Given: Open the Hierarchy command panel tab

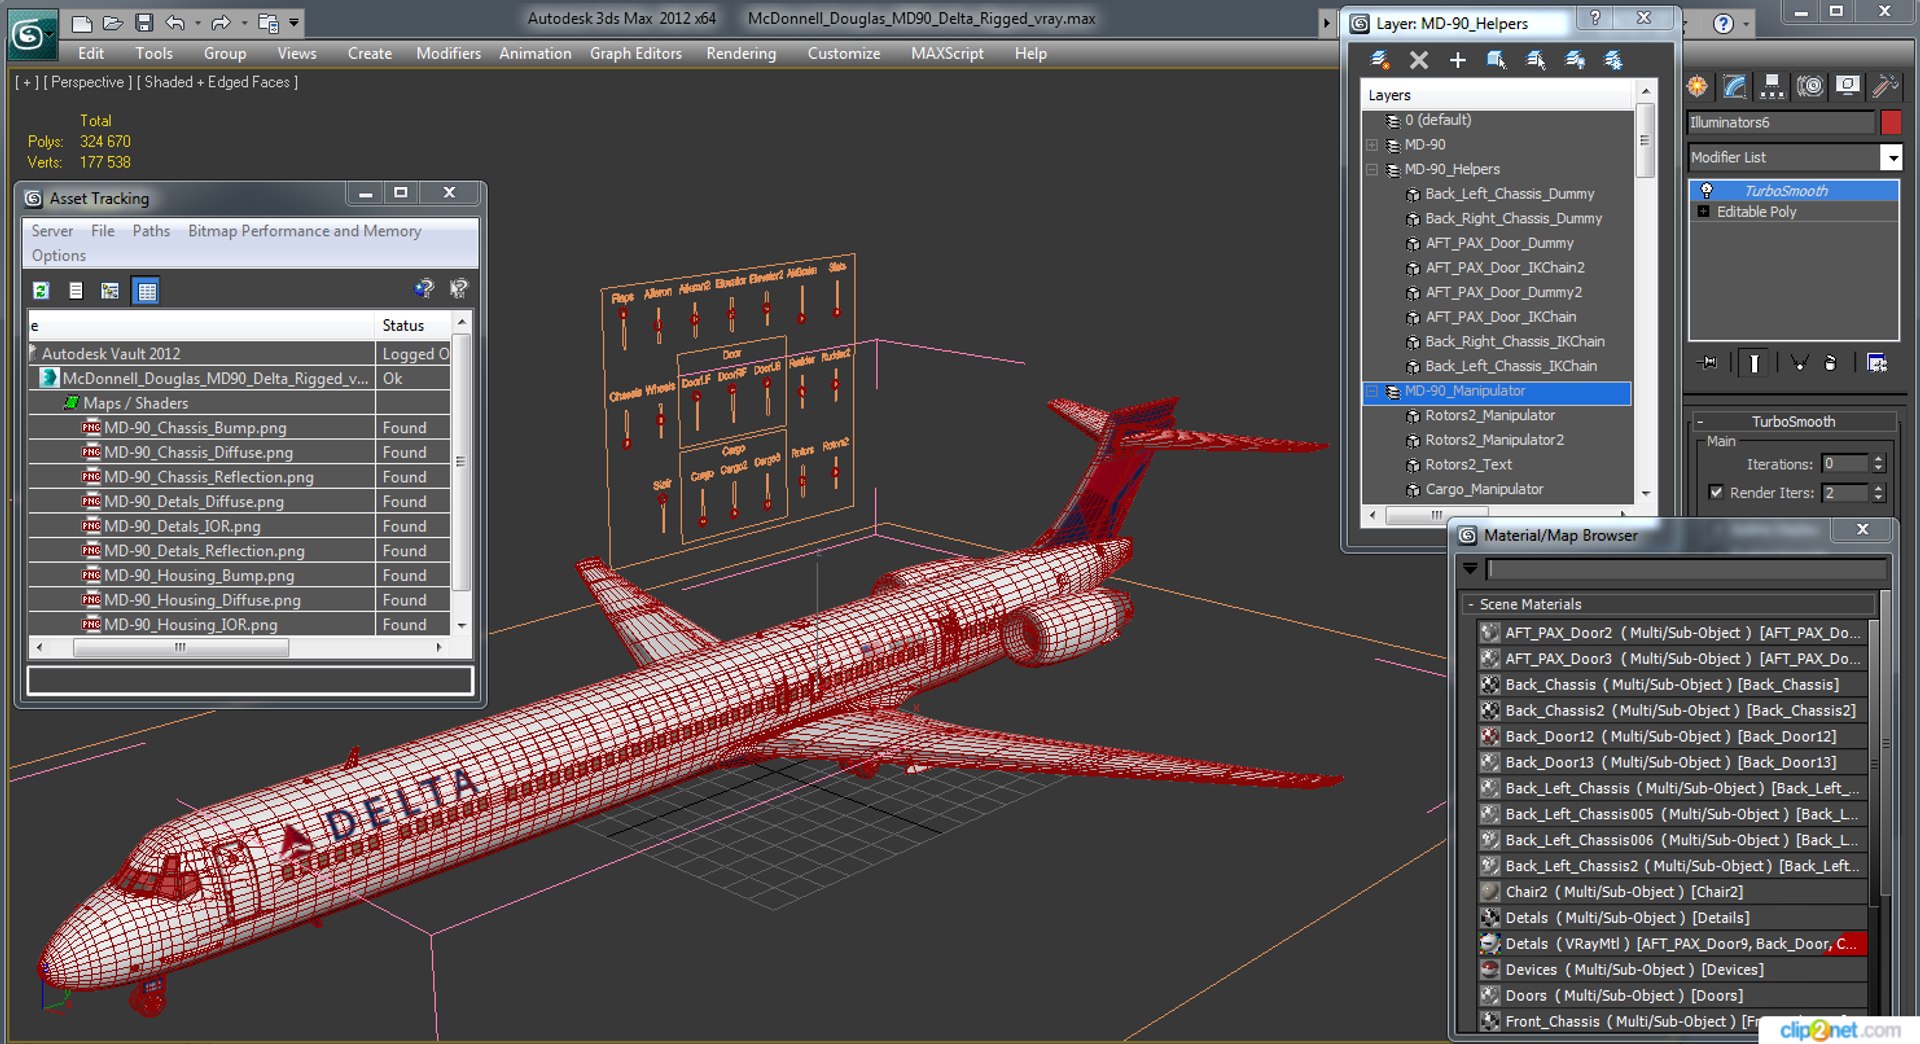Looking at the screenshot, I should coord(1772,87).
